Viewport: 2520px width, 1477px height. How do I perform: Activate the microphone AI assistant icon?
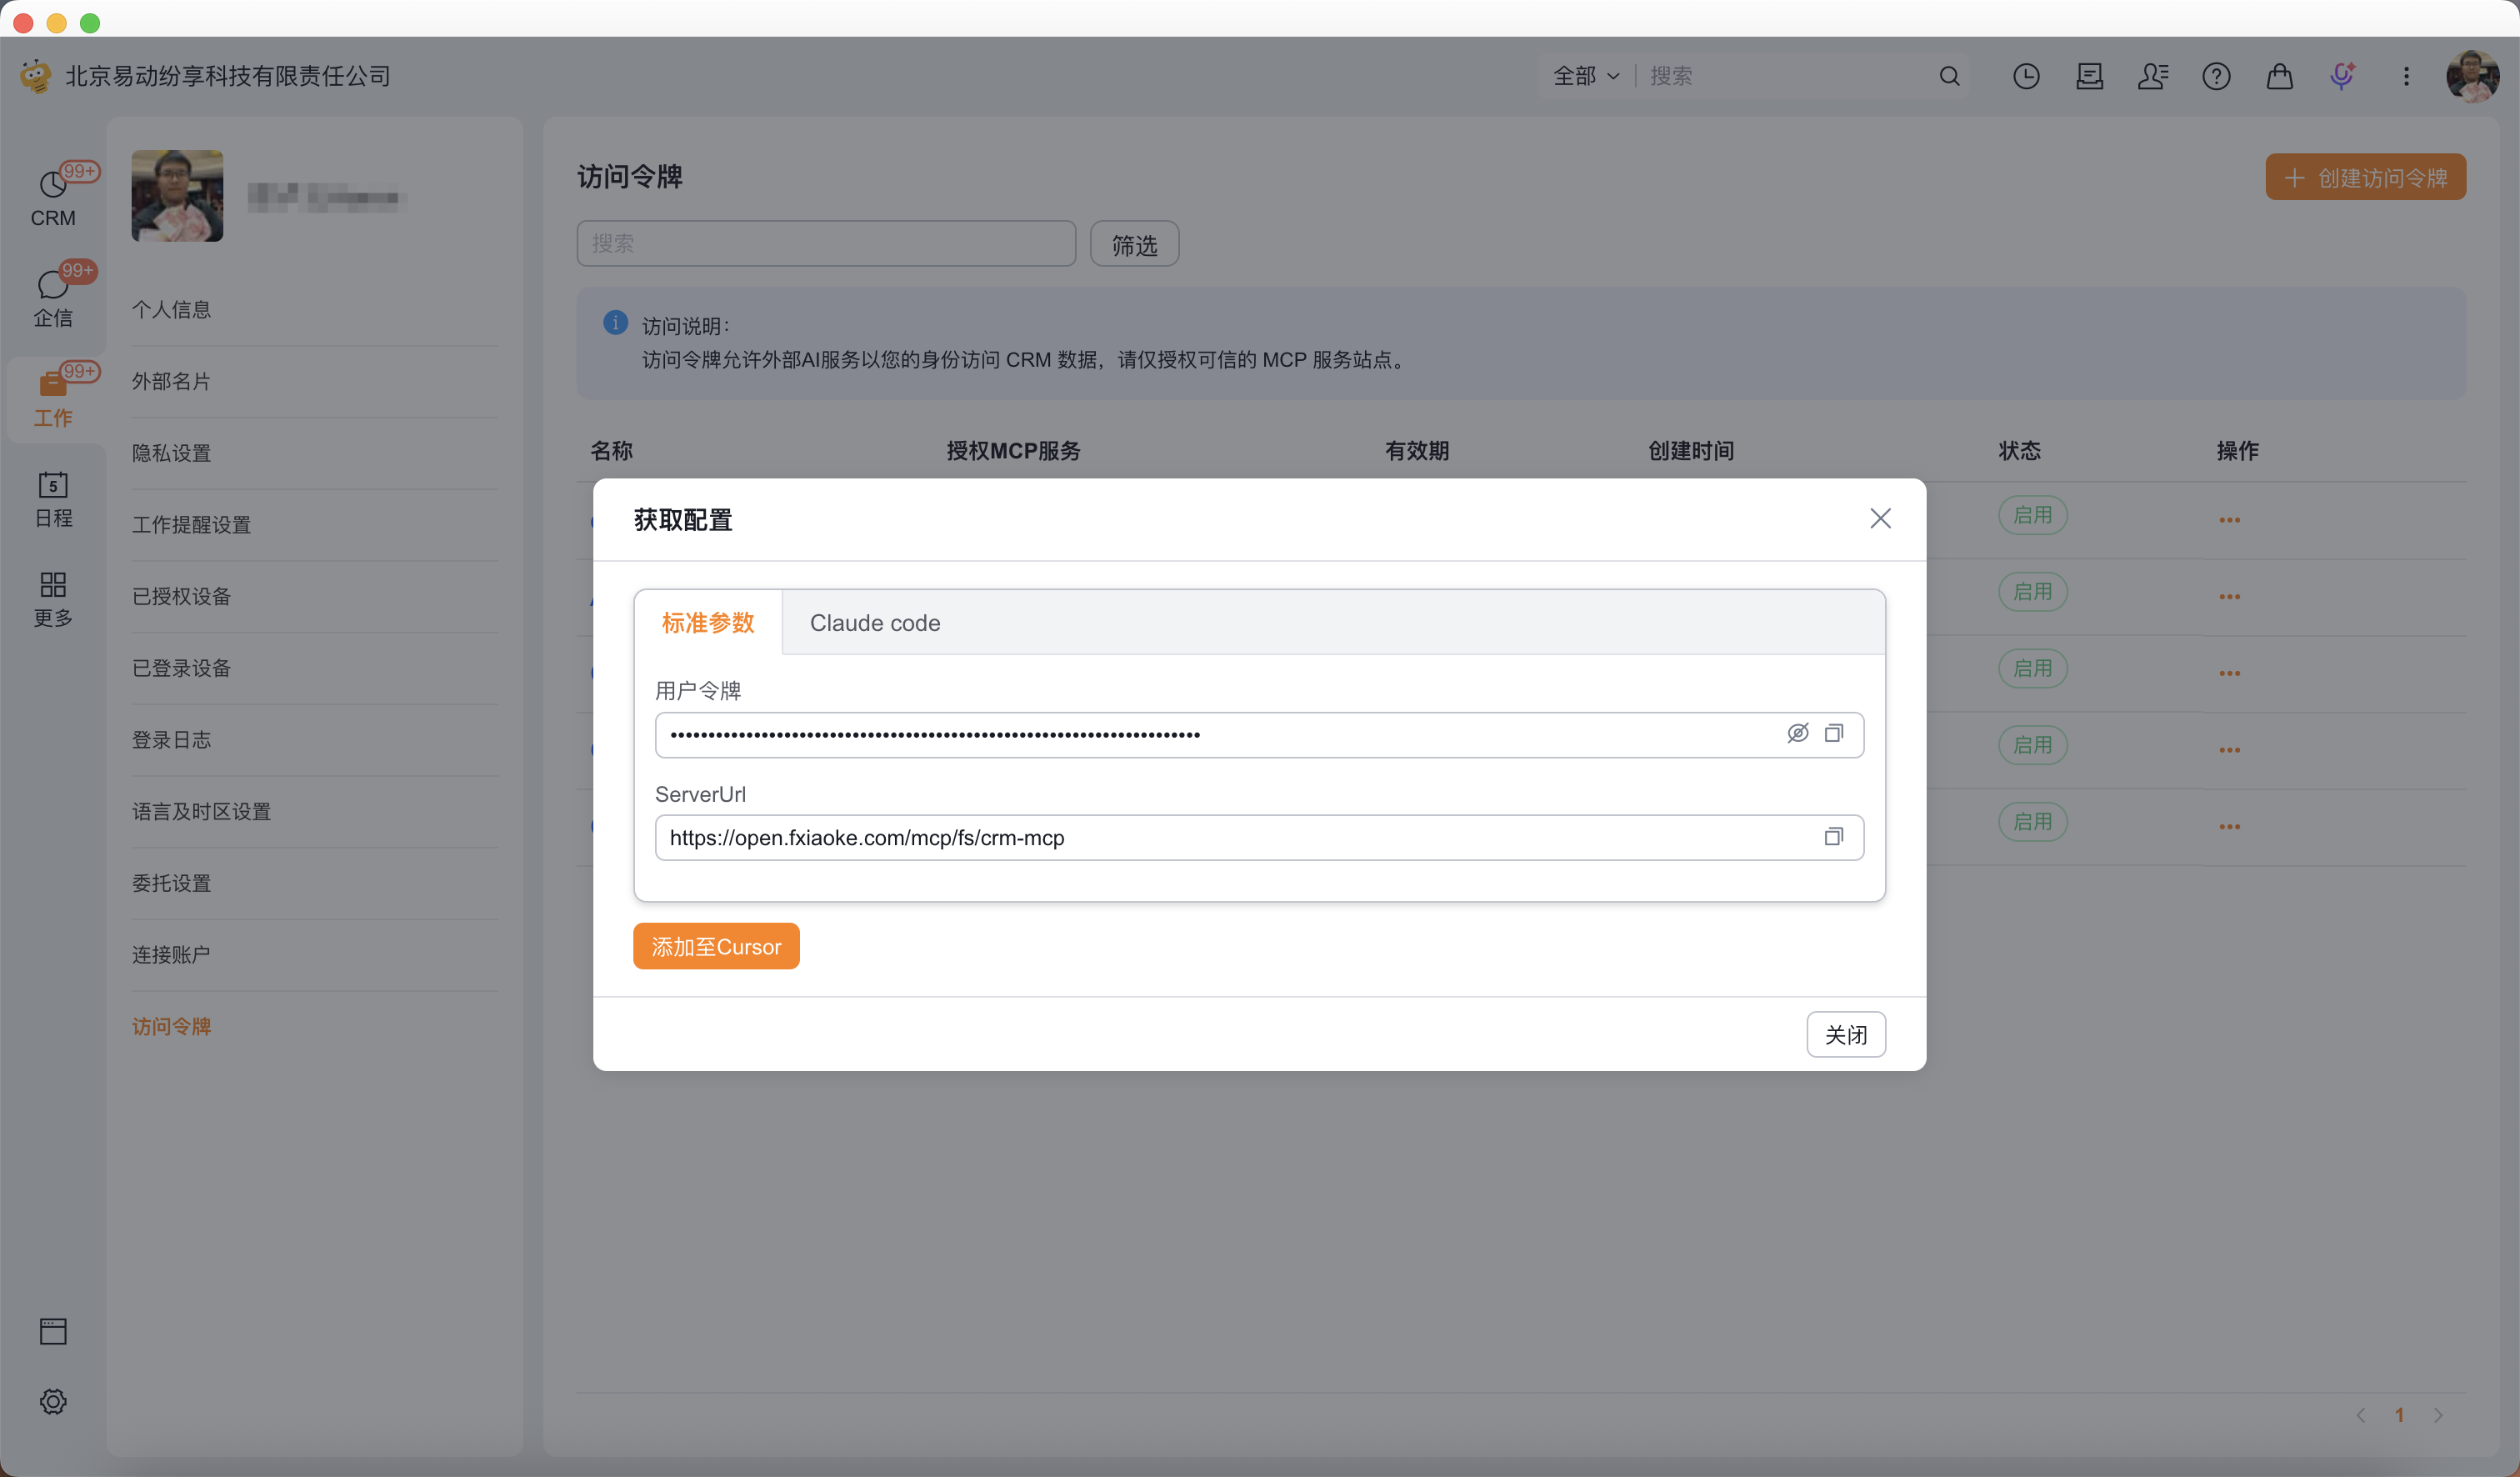point(2342,76)
